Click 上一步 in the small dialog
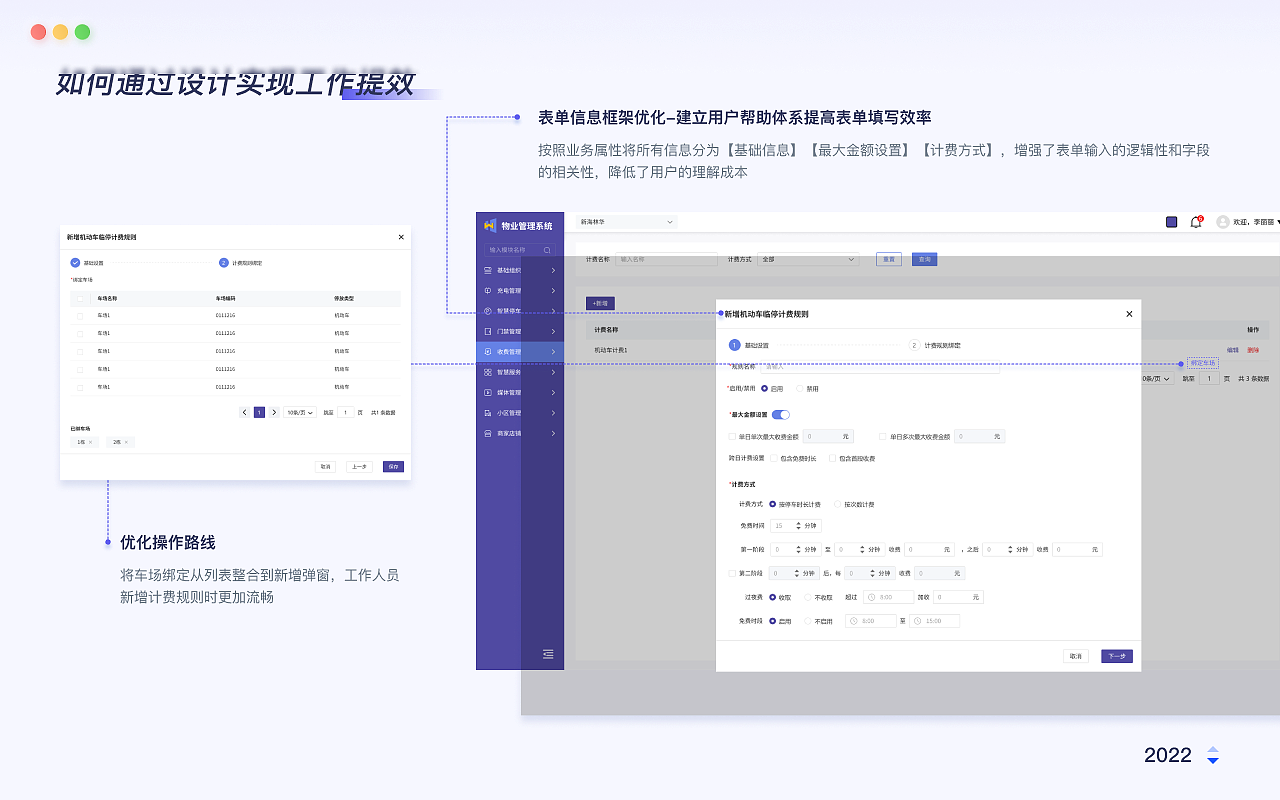1280x800 pixels. pyautogui.click(x=359, y=466)
